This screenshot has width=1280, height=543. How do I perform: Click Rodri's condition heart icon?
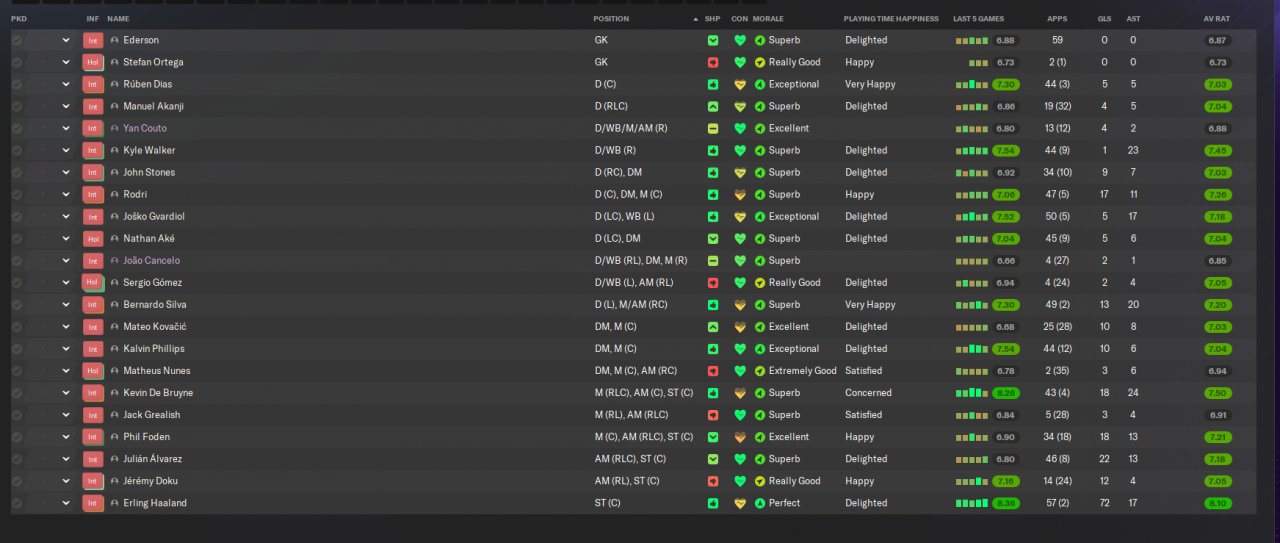pyautogui.click(x=740, y=194)
